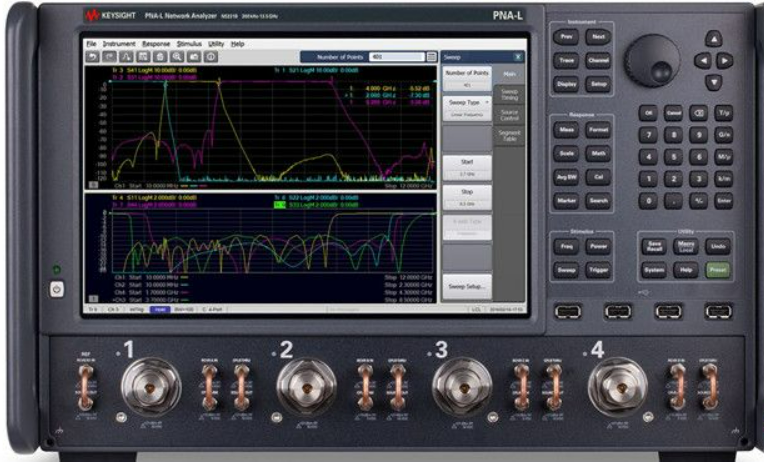This screenshot has width=764, height=463.
Task: Select the Tr 1 S21 trace label
Action: click(x=316, y=70)
